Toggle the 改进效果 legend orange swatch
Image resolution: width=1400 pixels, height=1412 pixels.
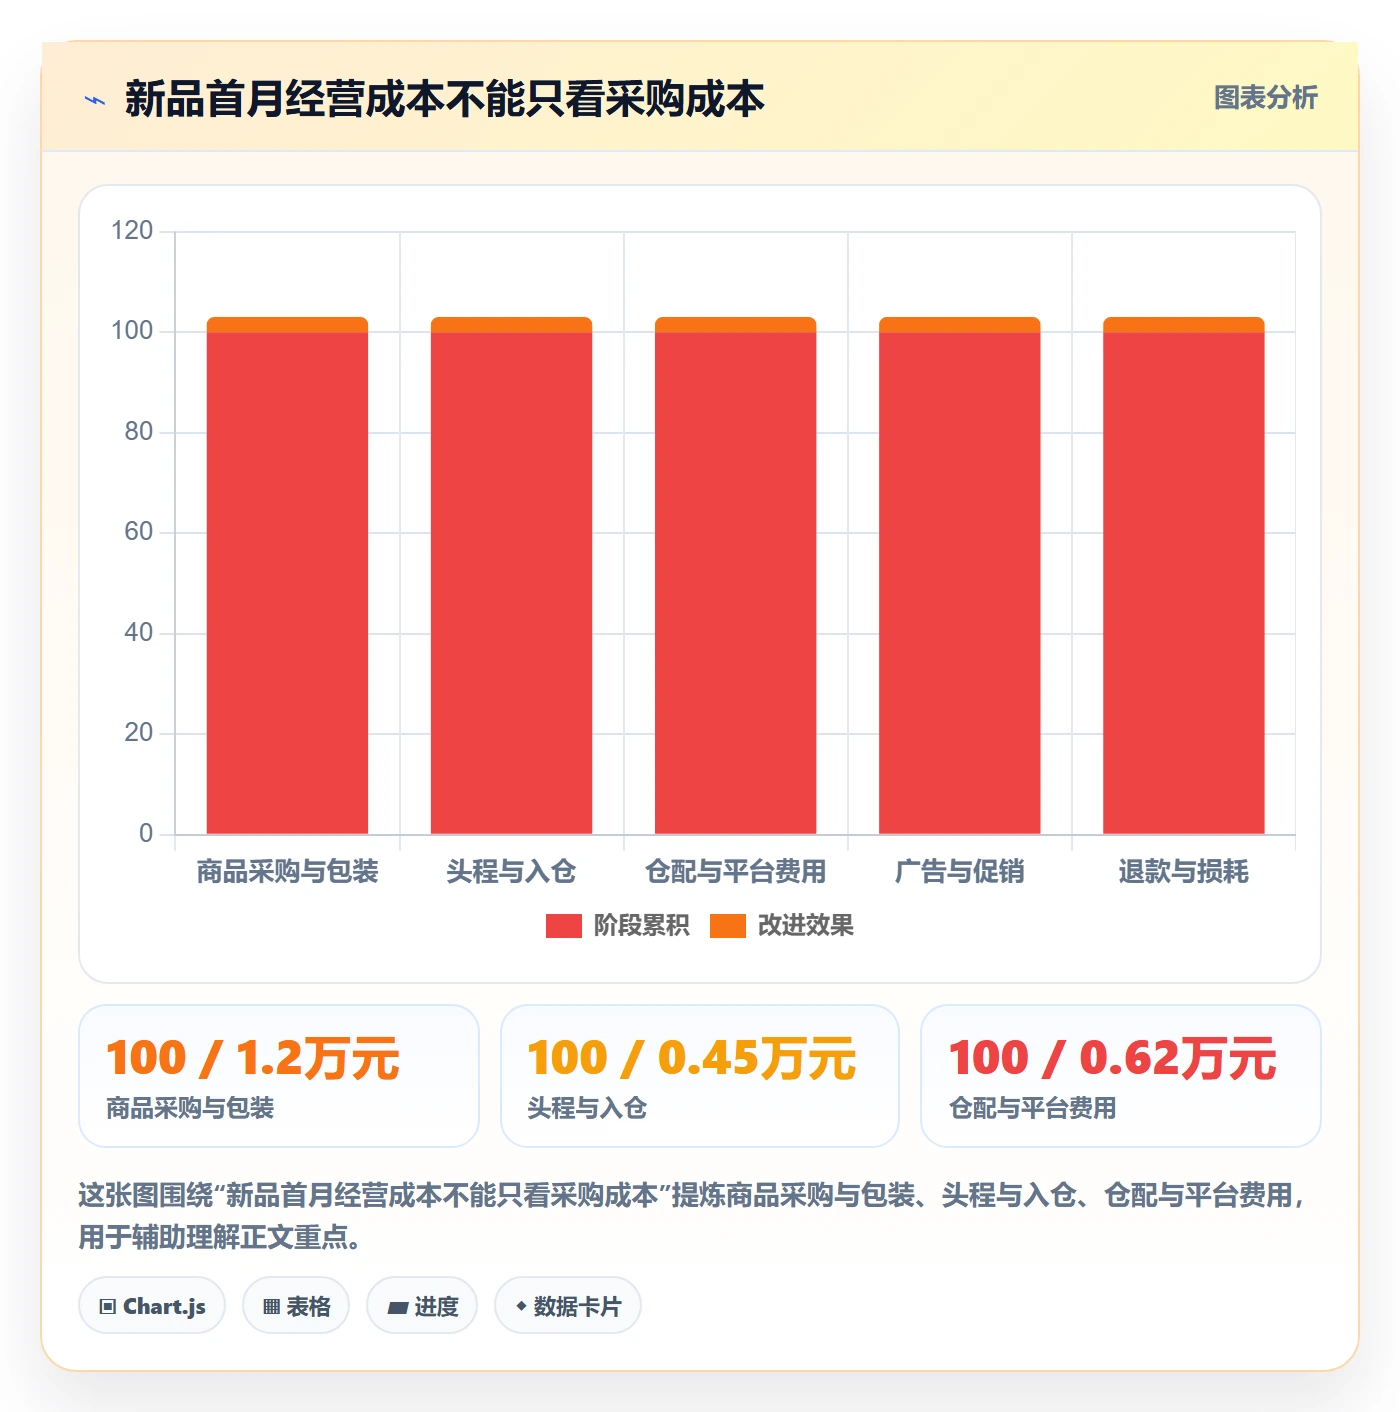[x=727, y=926]
